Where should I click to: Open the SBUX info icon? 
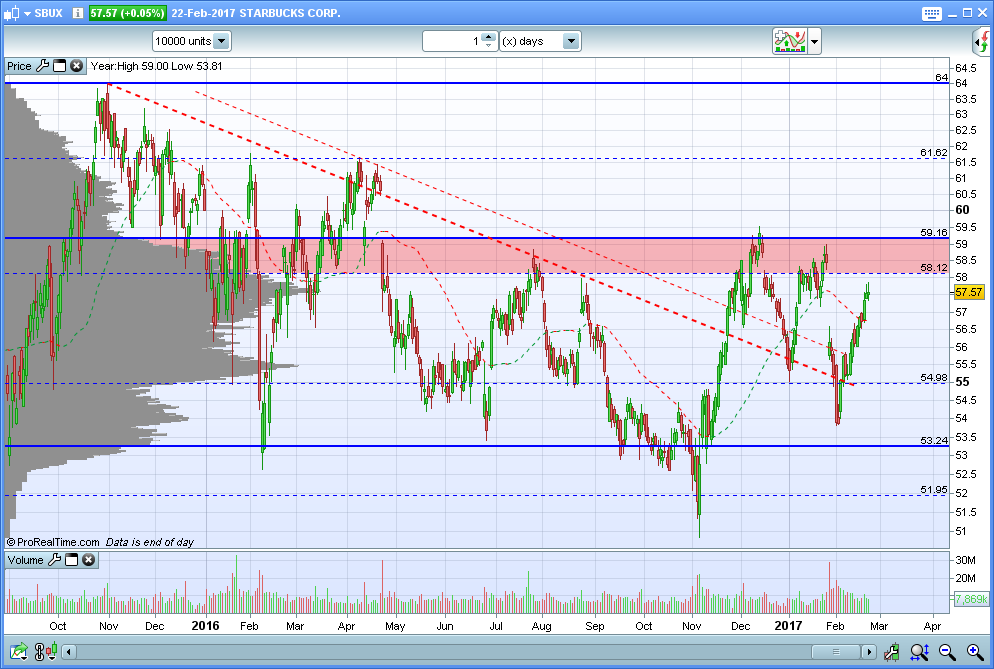pyautogui.click(x=78, y=13)
